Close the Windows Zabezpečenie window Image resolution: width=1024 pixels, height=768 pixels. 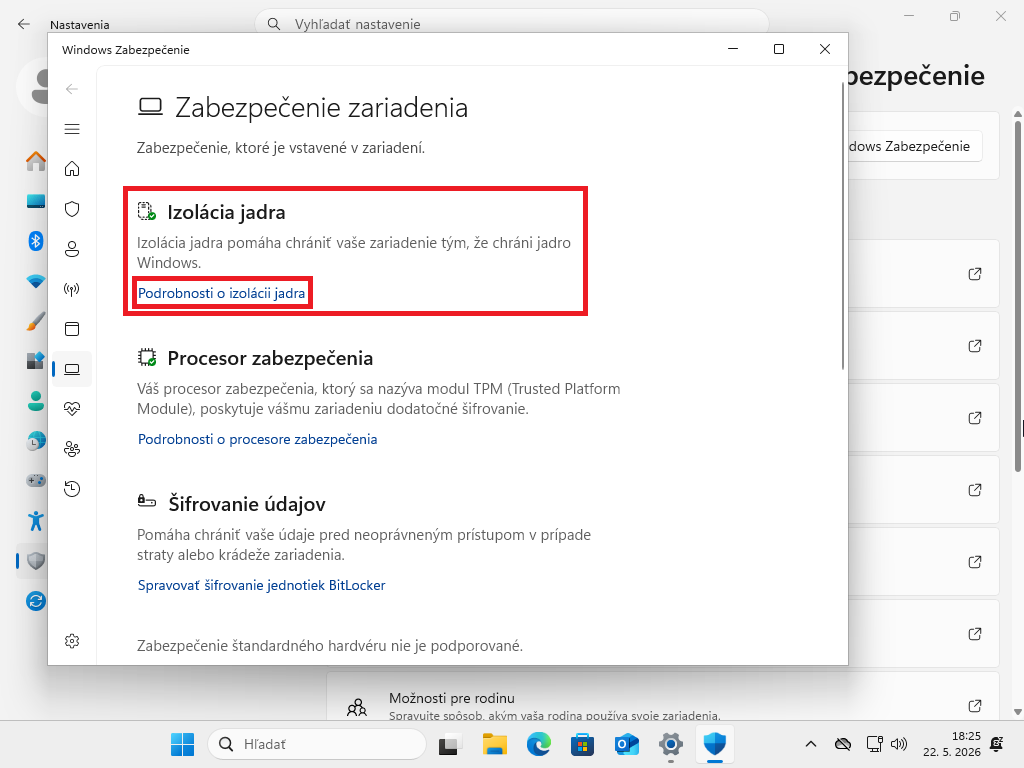click(x=825, y=49)
